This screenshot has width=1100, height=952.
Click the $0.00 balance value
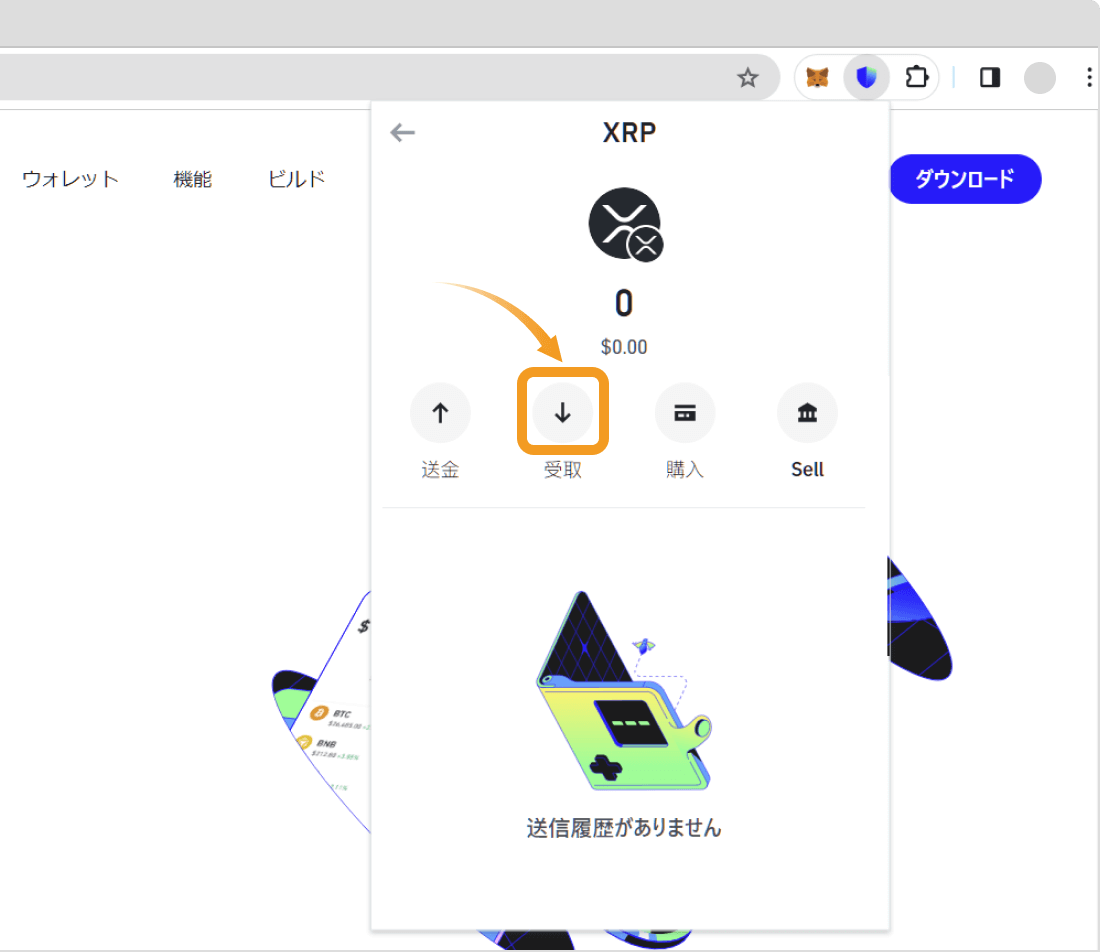coord(624,347)
